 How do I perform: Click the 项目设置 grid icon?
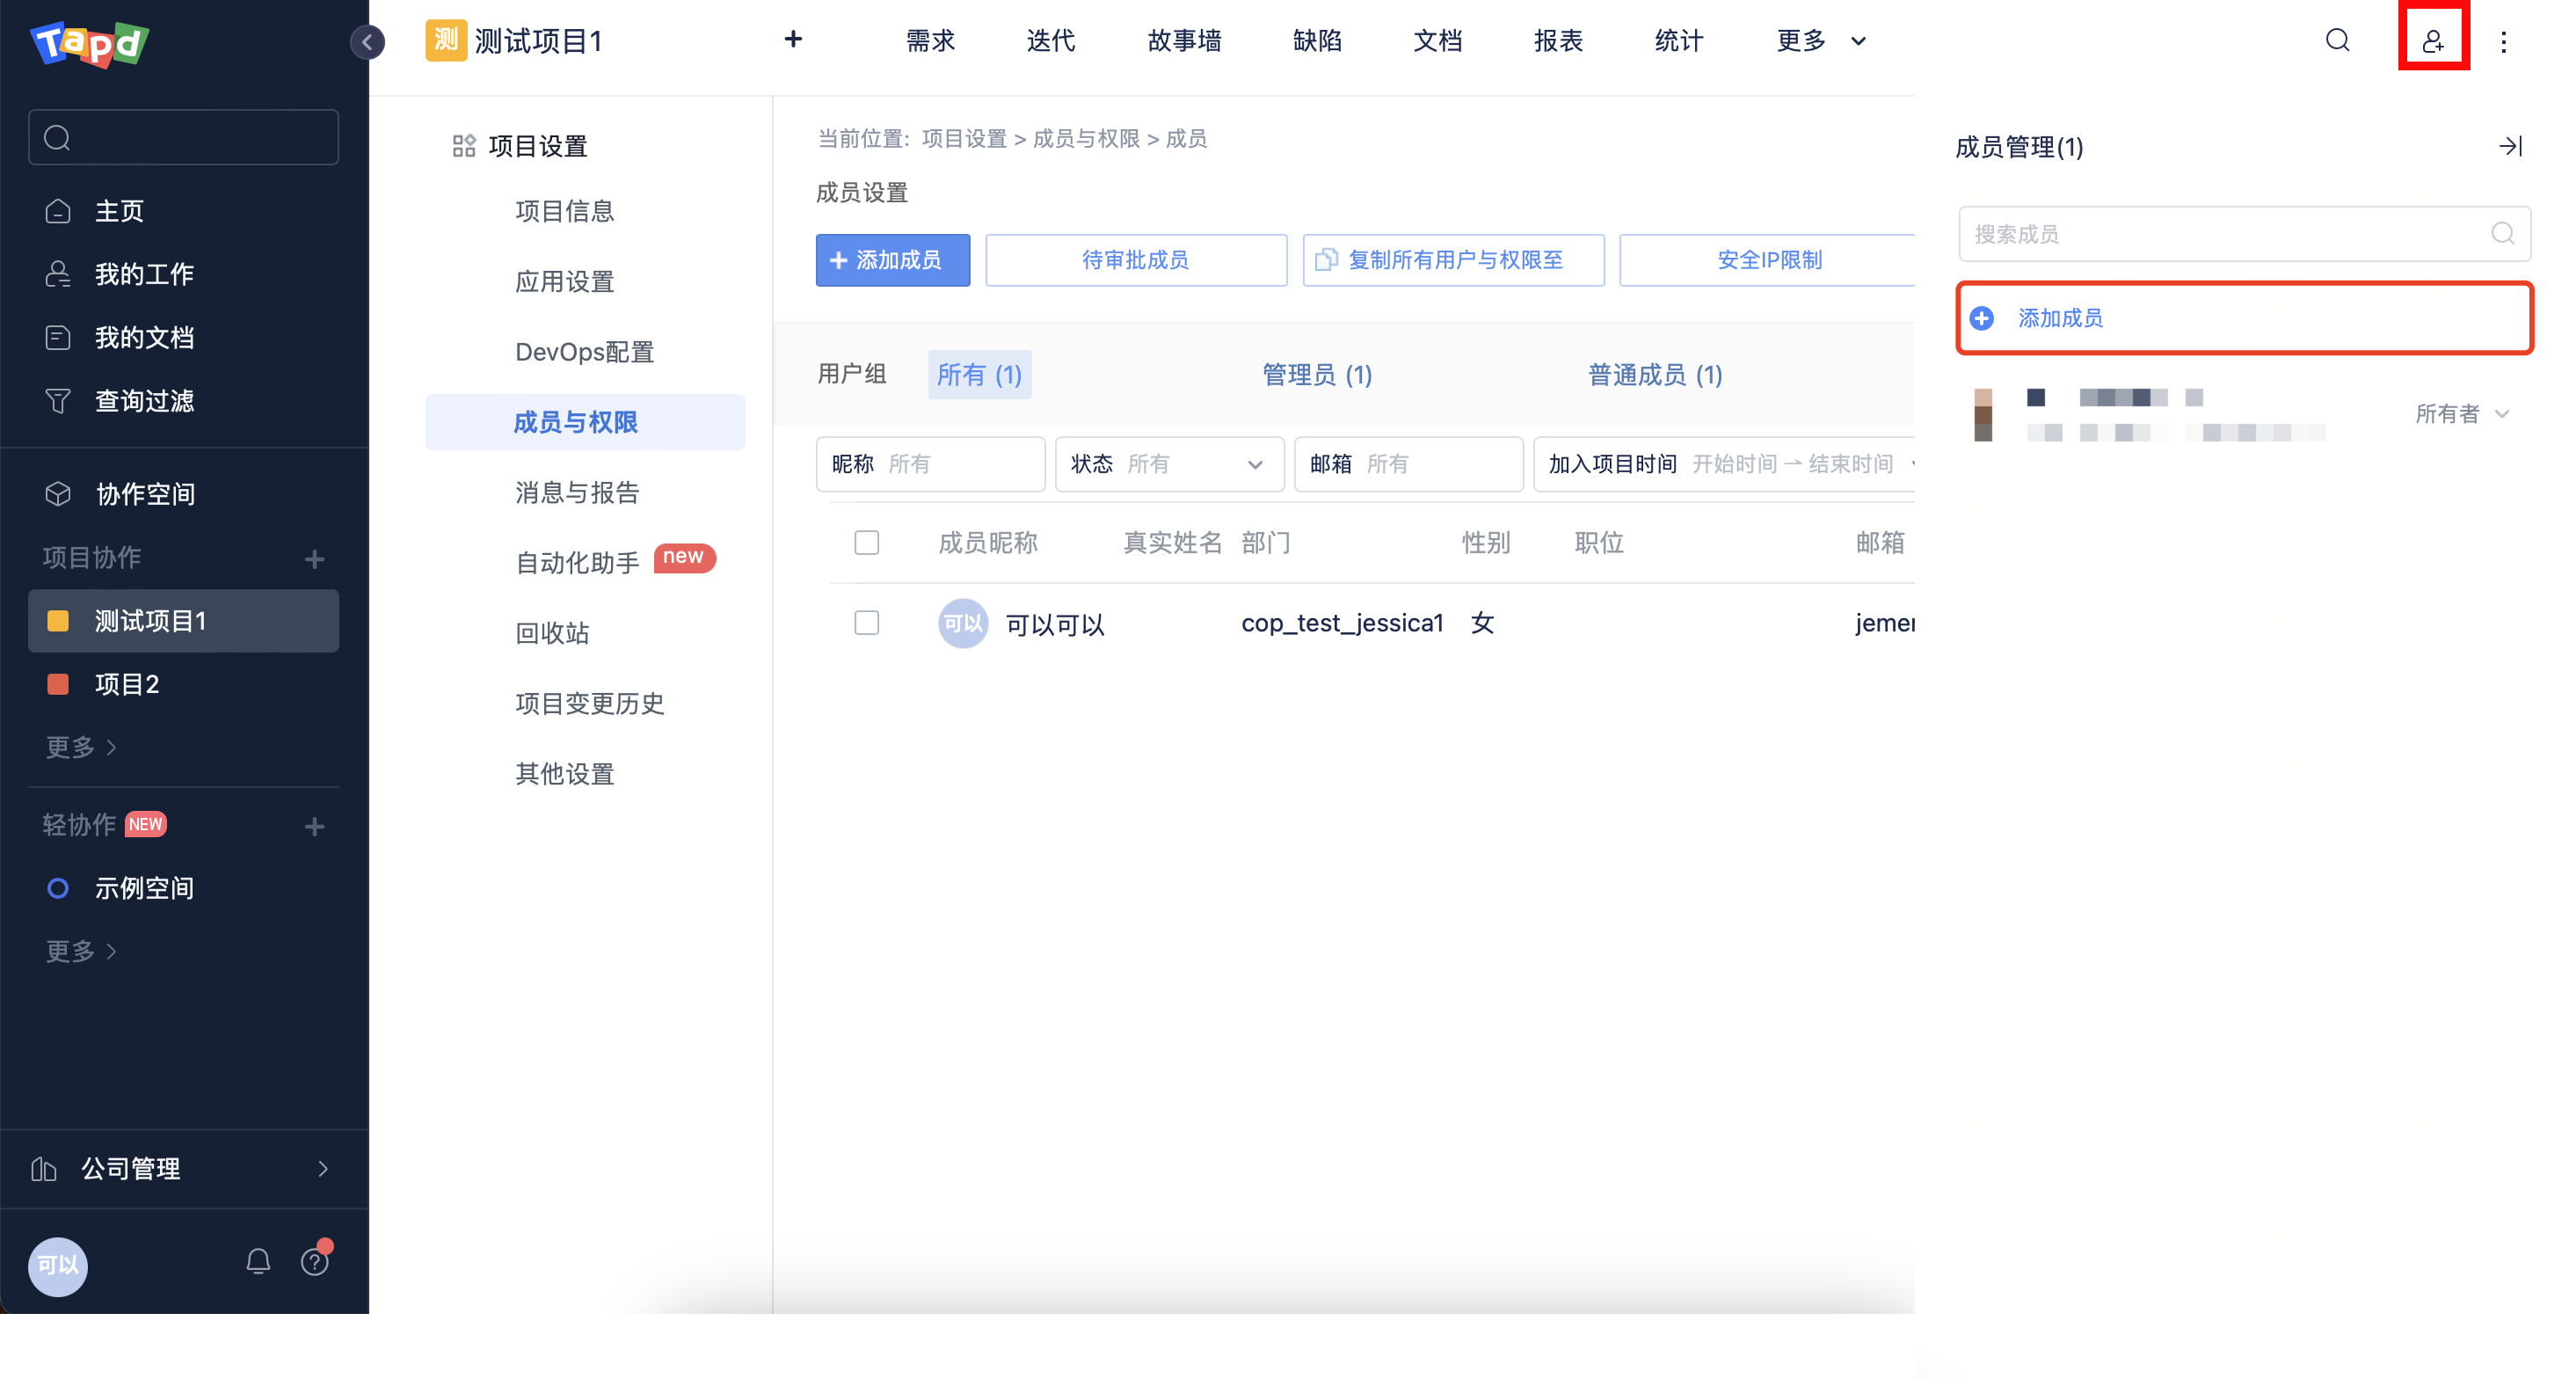pos(464,146)
